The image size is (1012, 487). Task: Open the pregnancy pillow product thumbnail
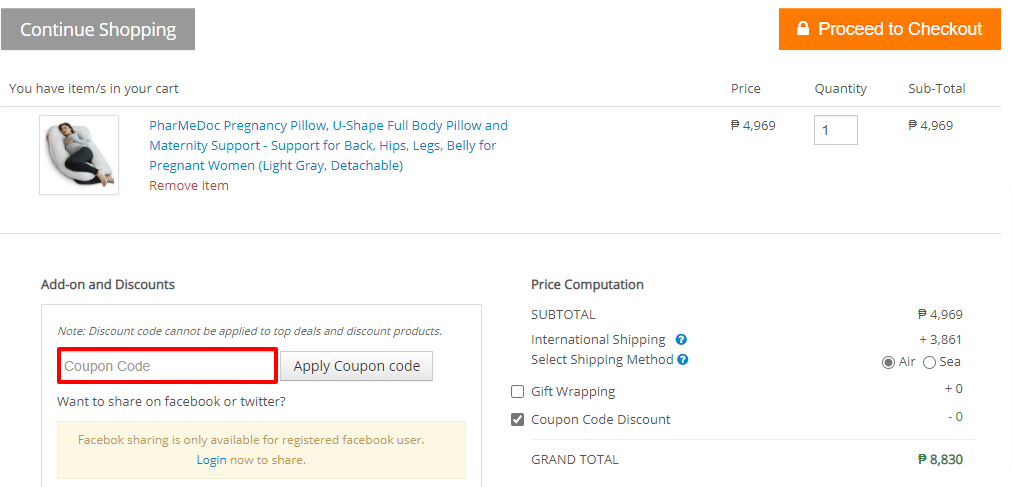tap(79, 155)
